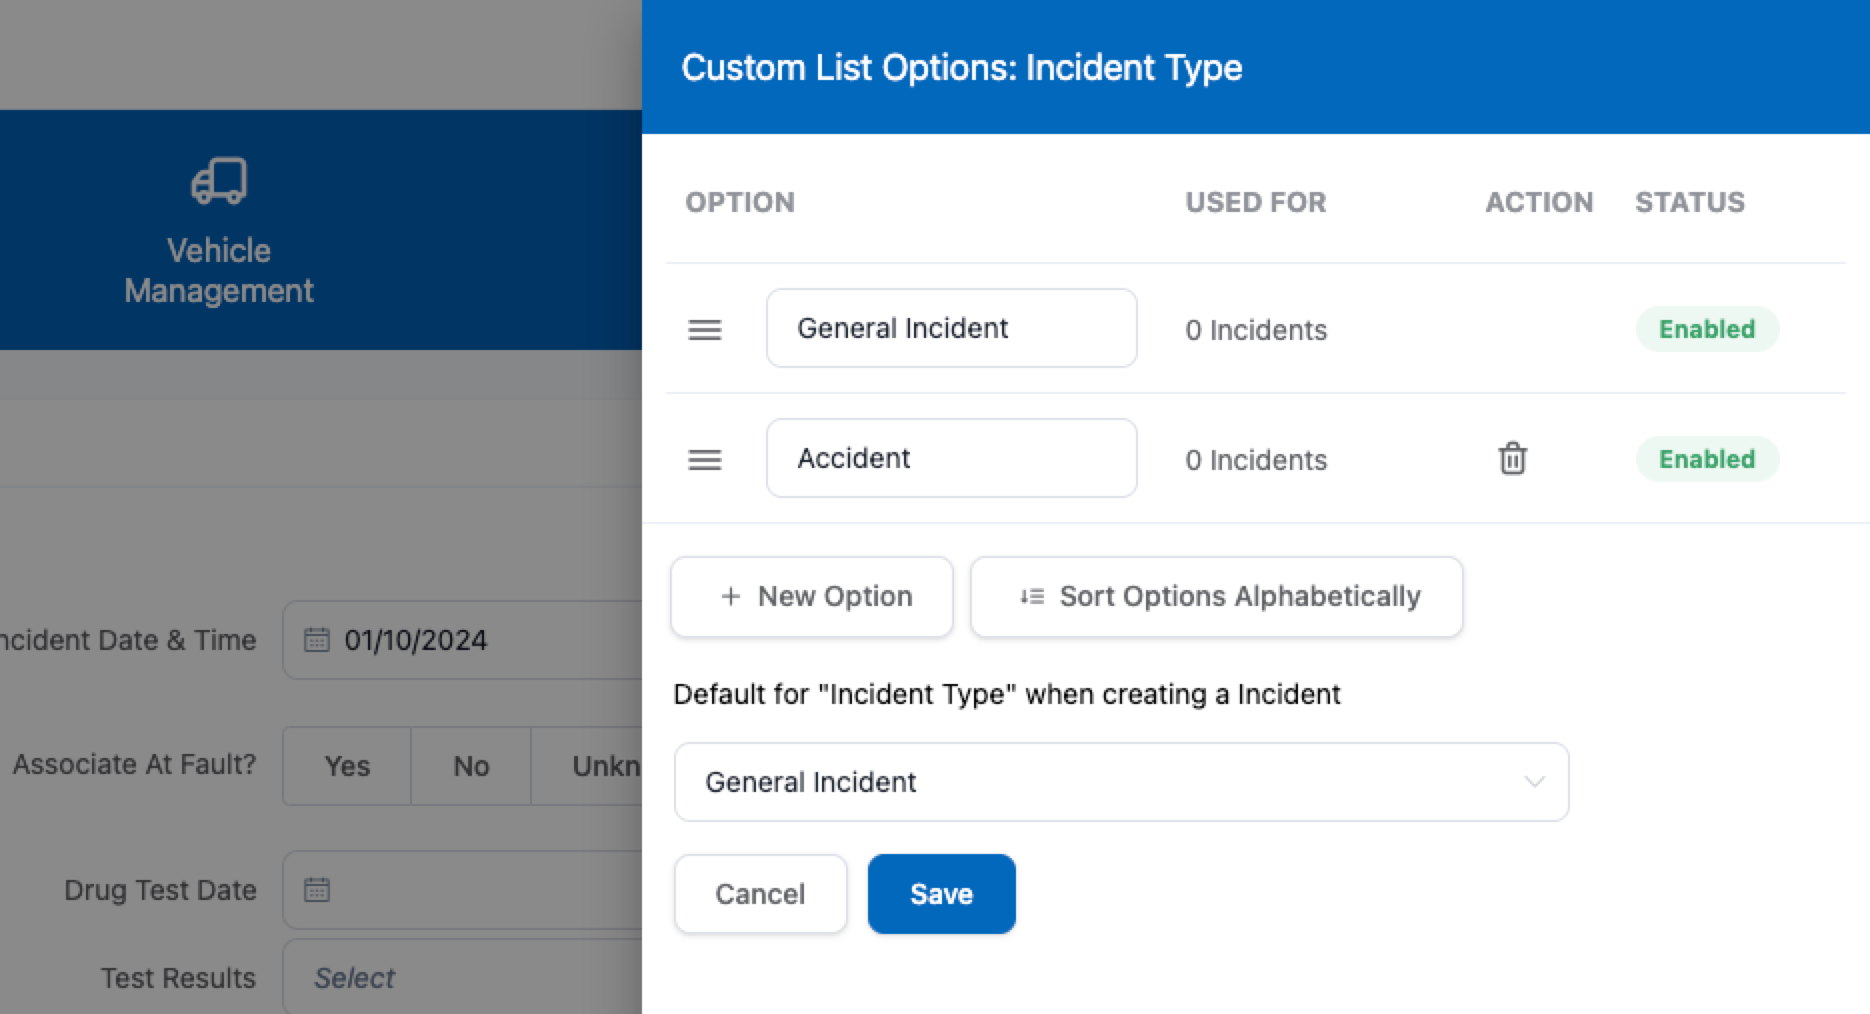
Task: Click the Vehicle Management truck icon
Action: [x=219, y=181]
